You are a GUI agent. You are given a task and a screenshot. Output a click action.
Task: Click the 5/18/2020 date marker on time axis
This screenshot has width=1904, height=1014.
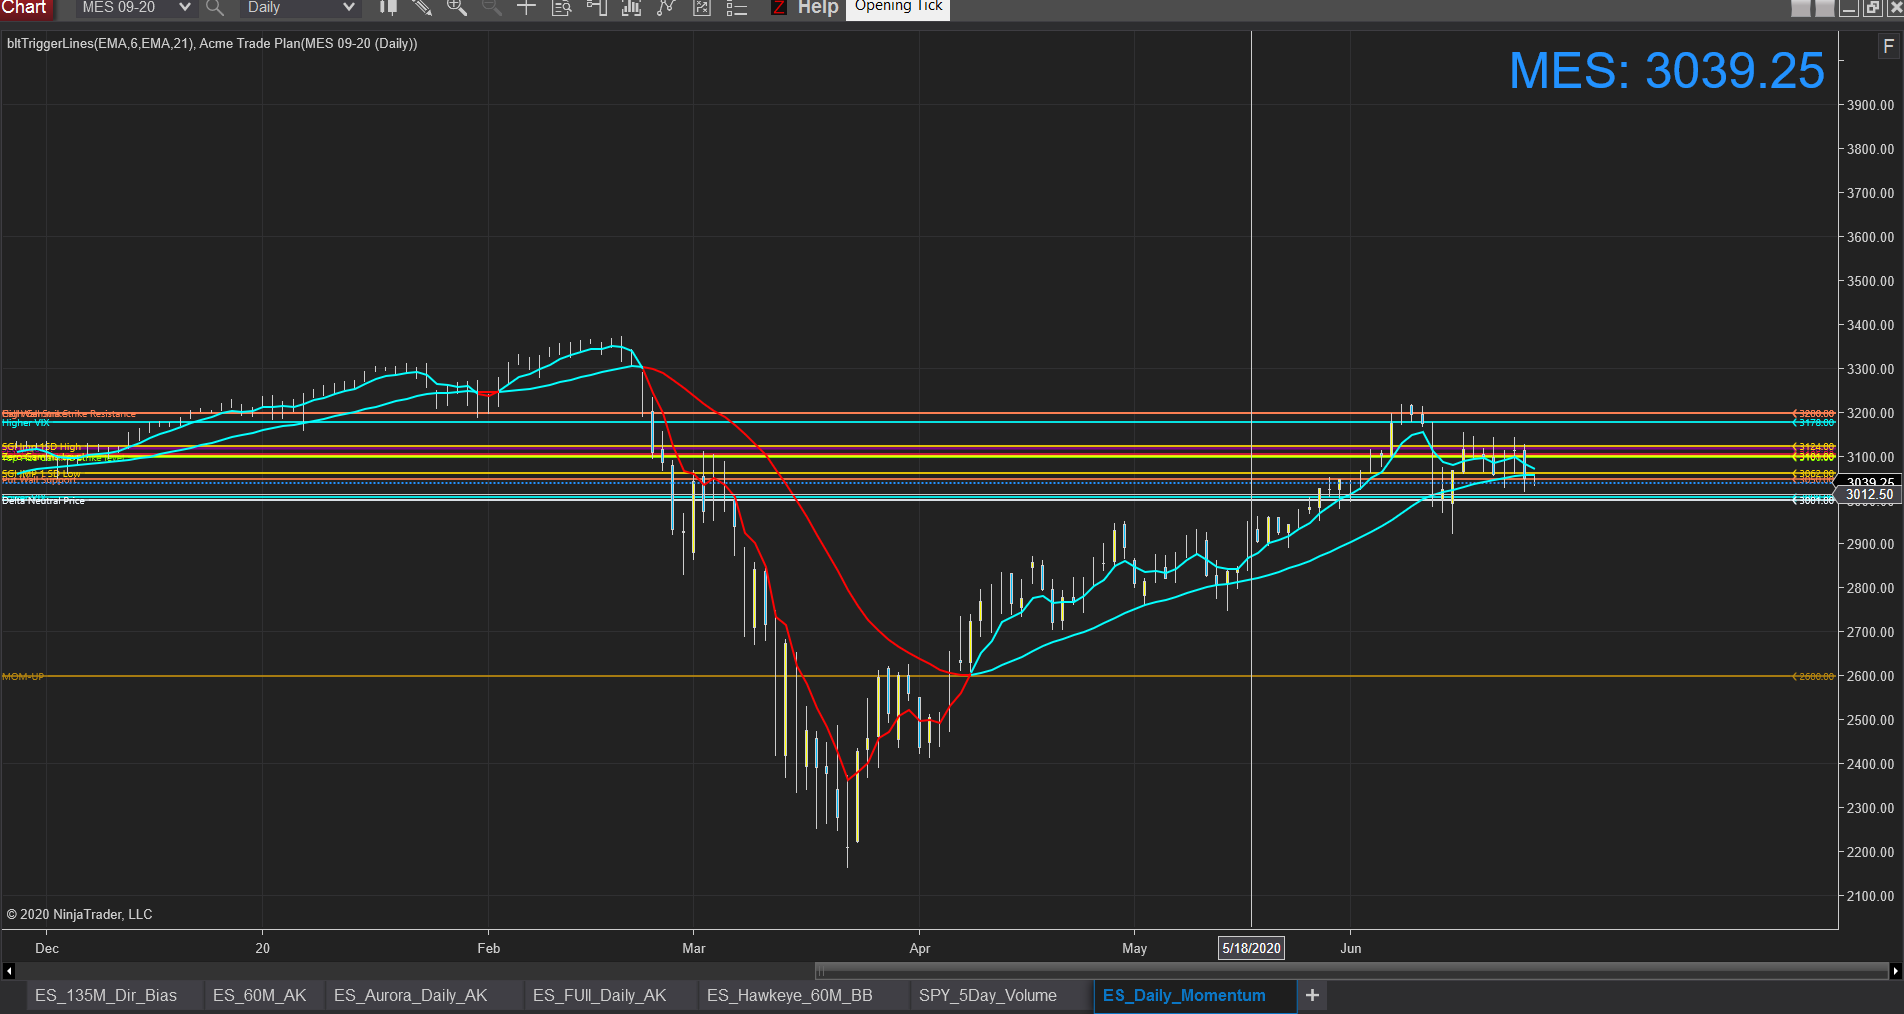coord(1251,948)
